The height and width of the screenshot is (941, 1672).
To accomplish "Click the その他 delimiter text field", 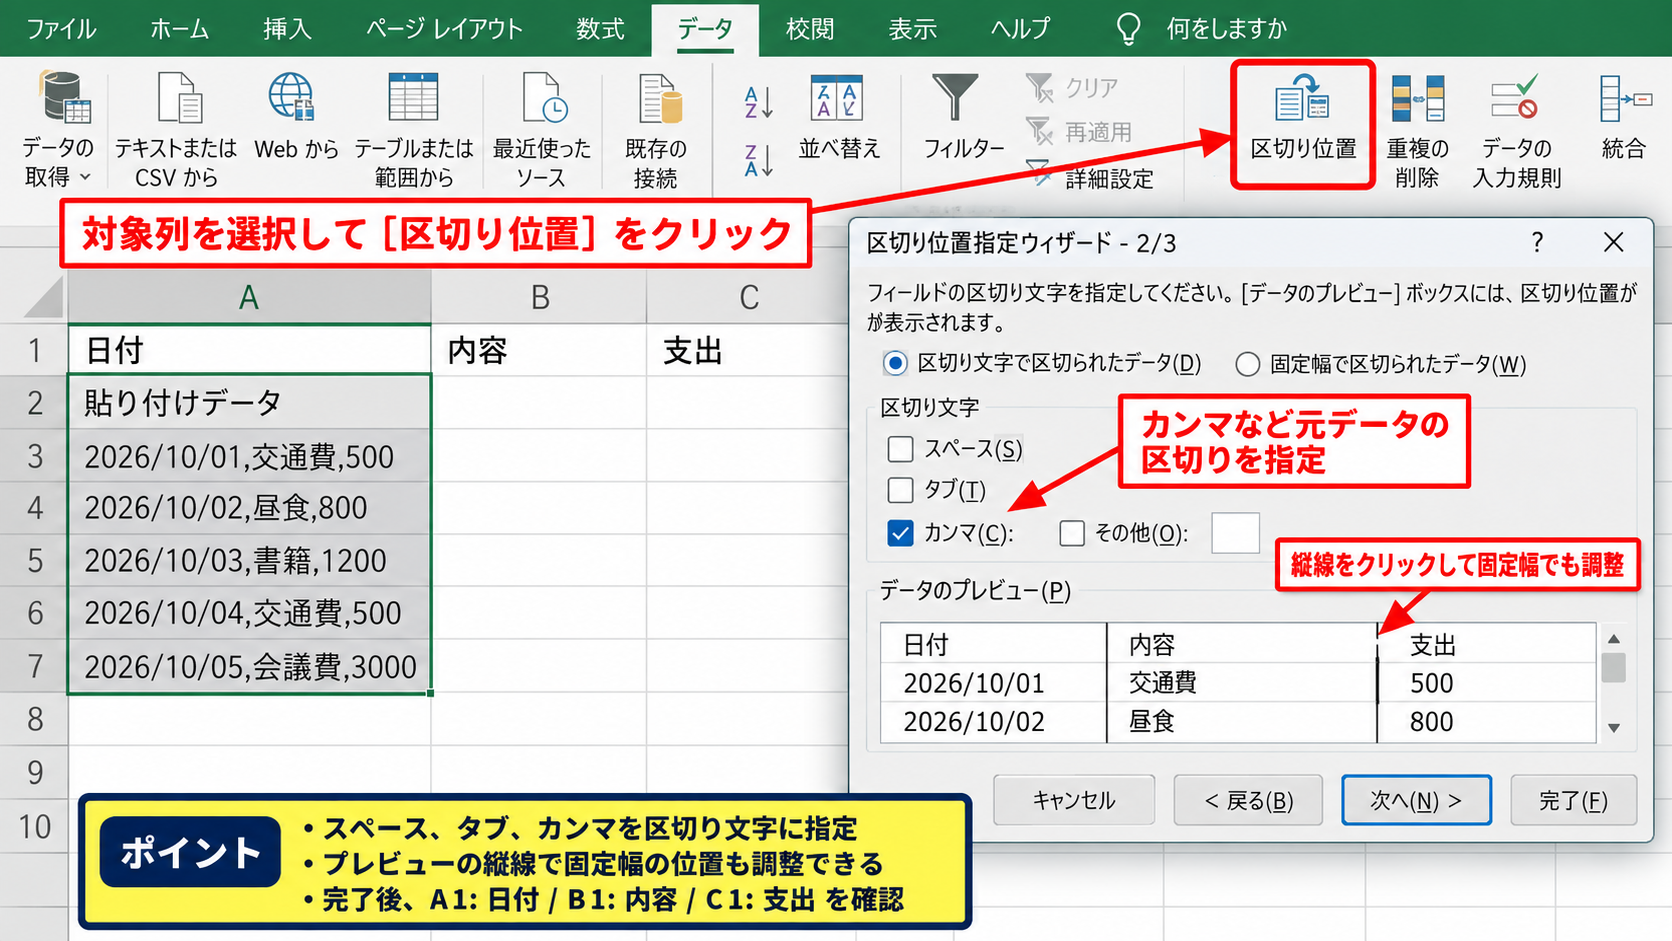I will [1235, 533].
